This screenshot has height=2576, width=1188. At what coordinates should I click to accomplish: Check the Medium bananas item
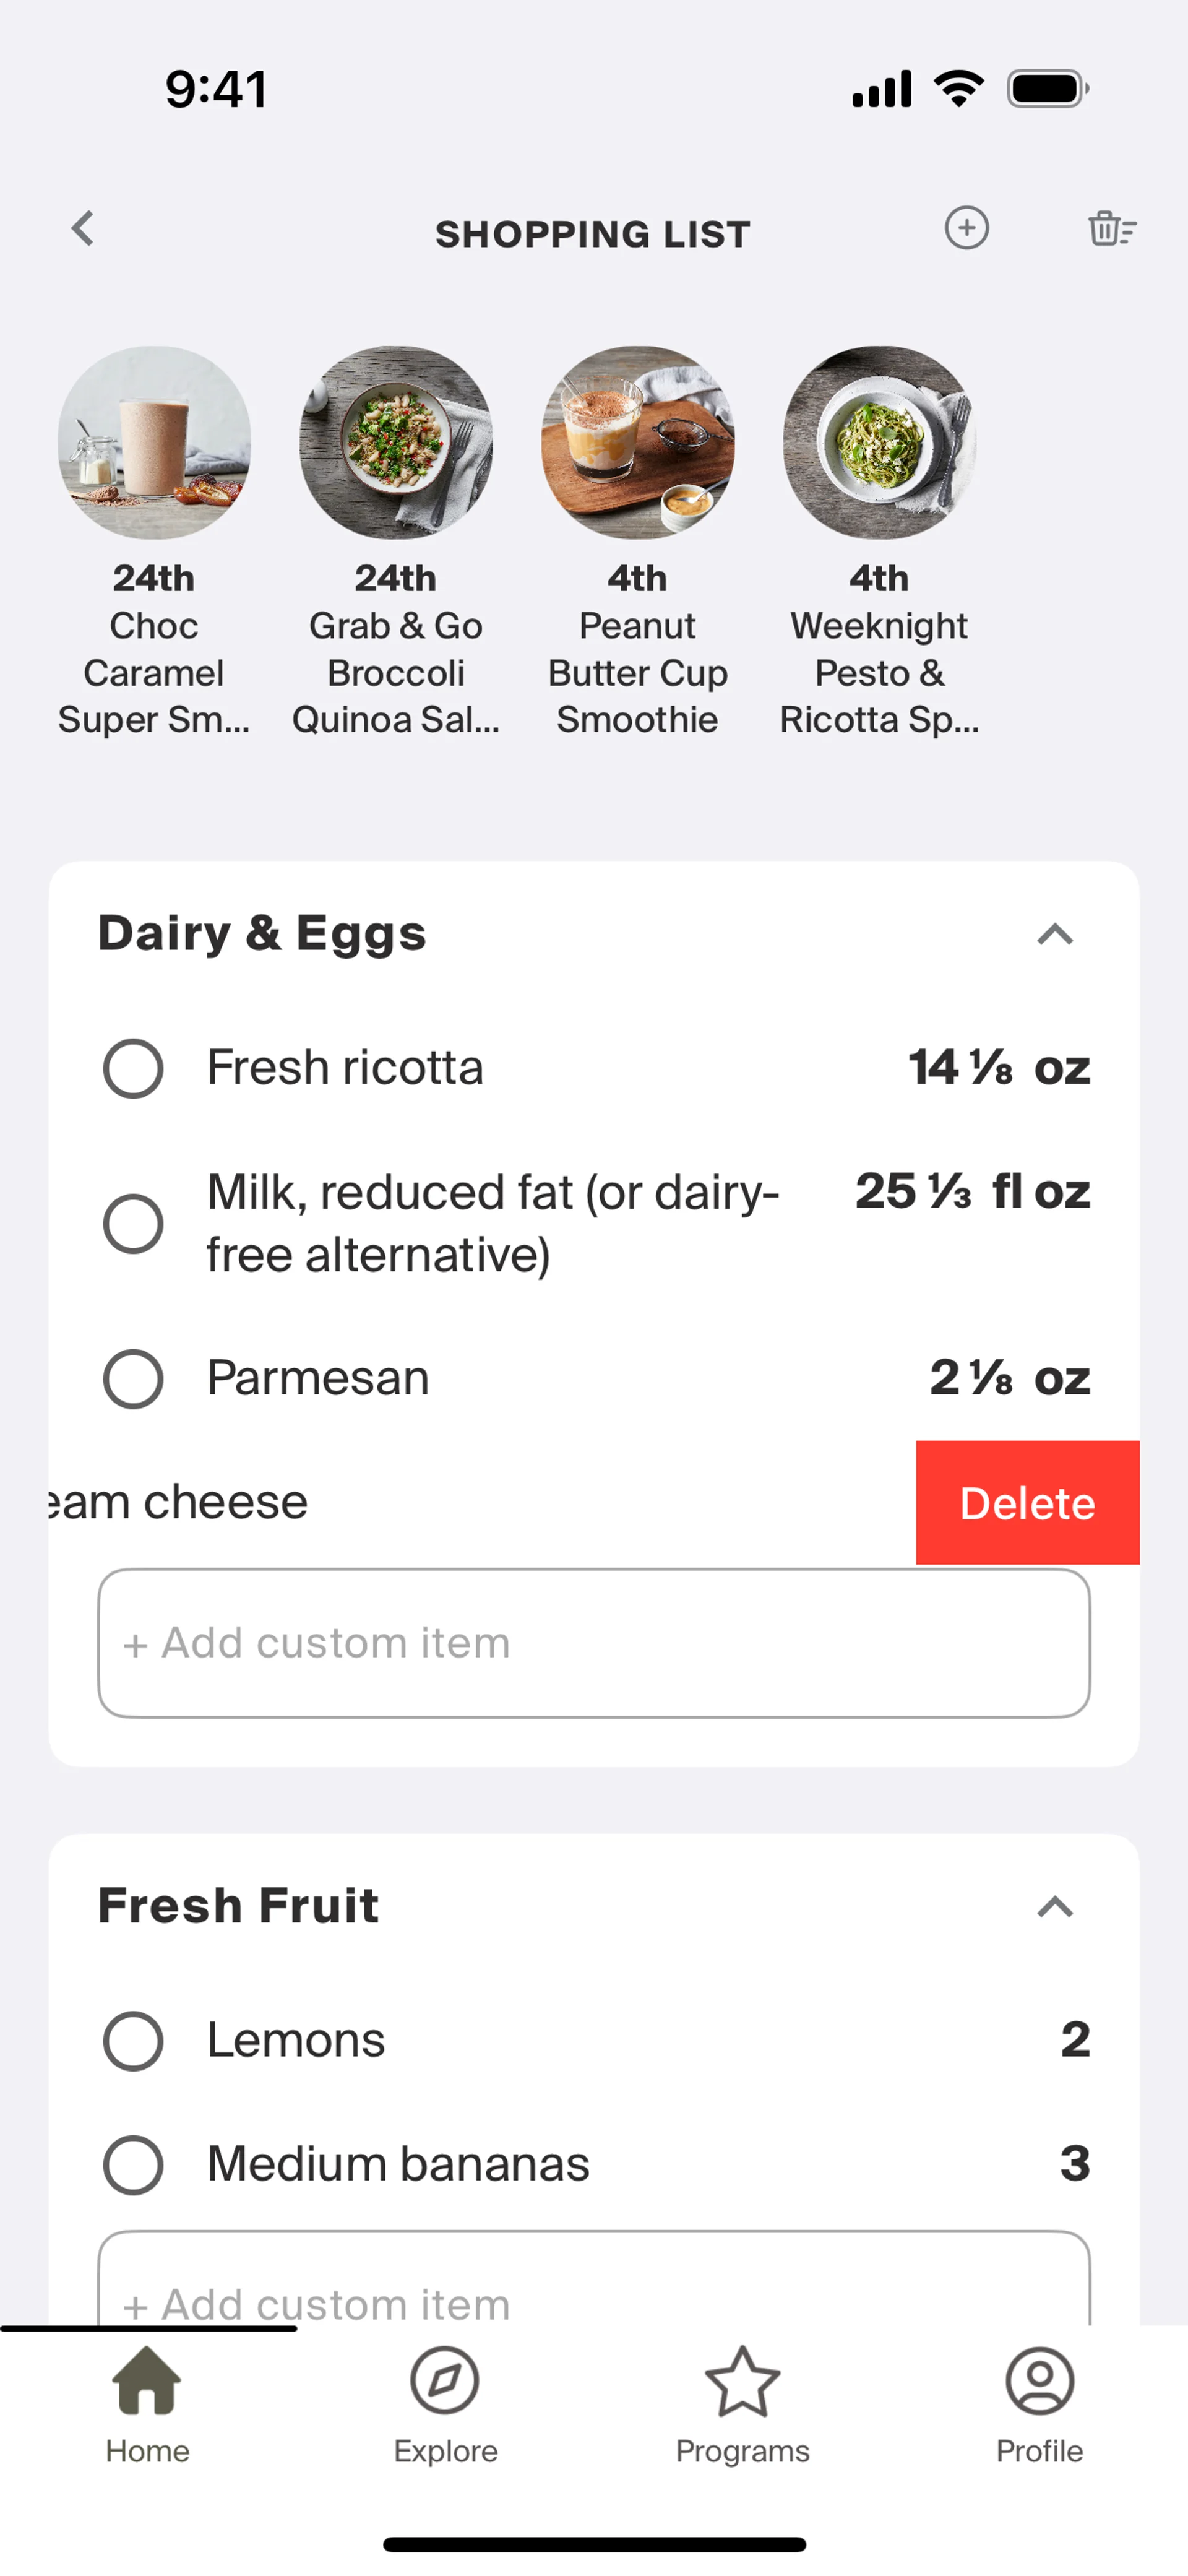(x=133, y=2165)
